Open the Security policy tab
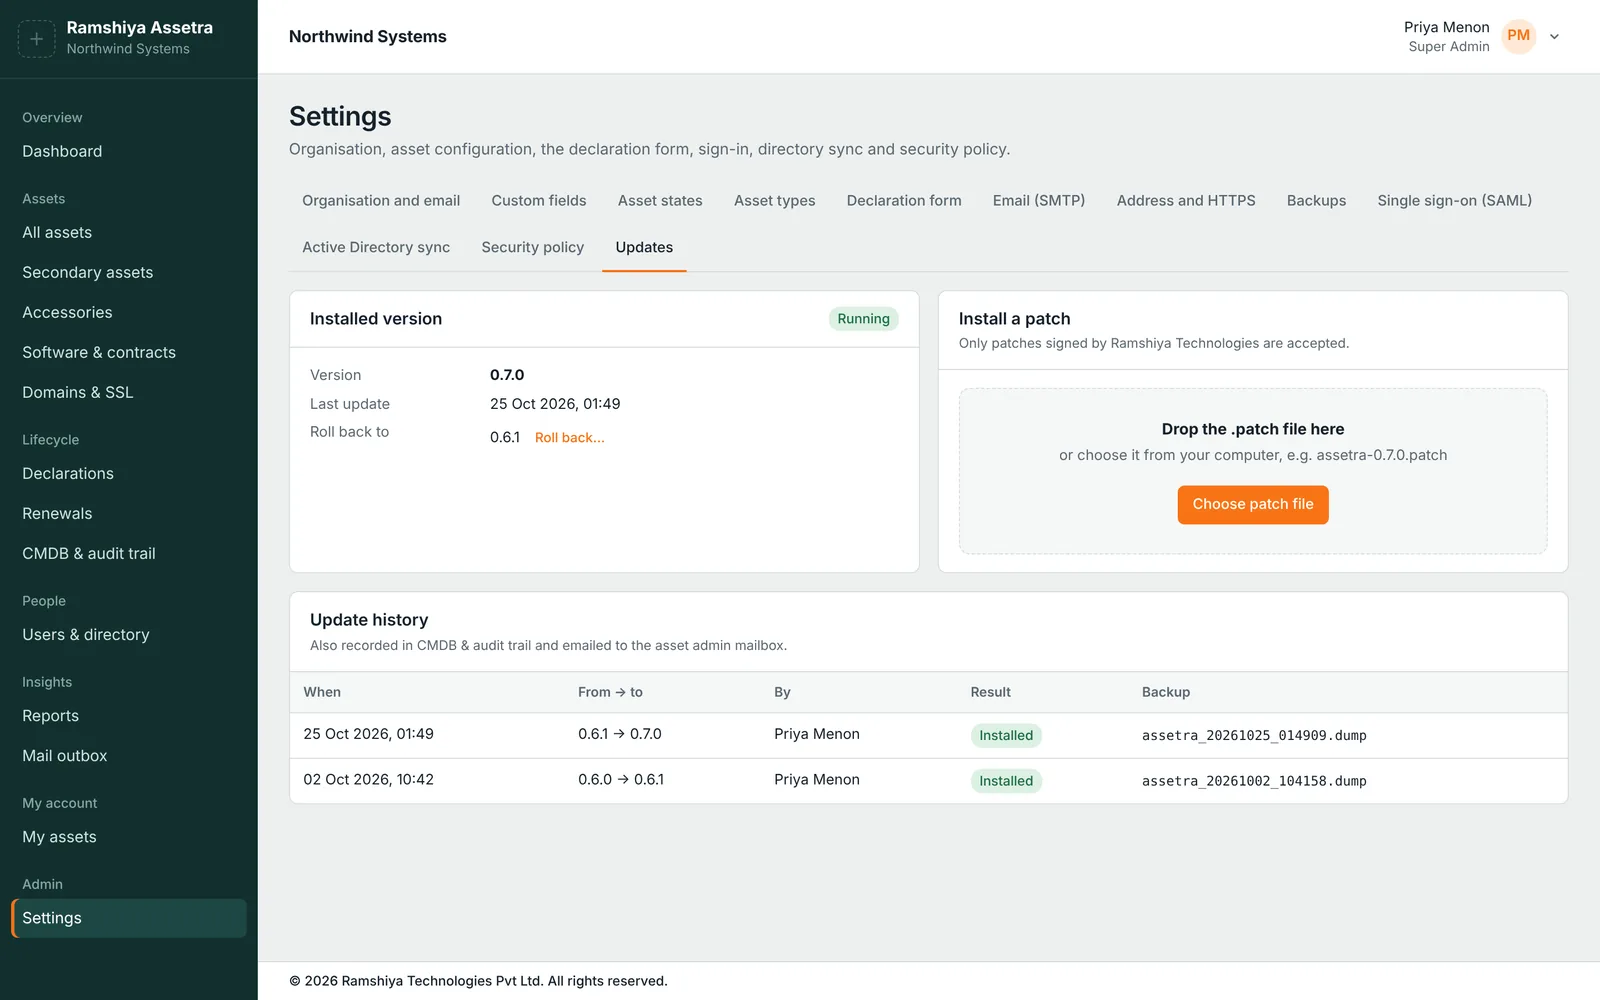Image resolution: width=1600 pixels, height=1000 pixels. tap(532, 248)
